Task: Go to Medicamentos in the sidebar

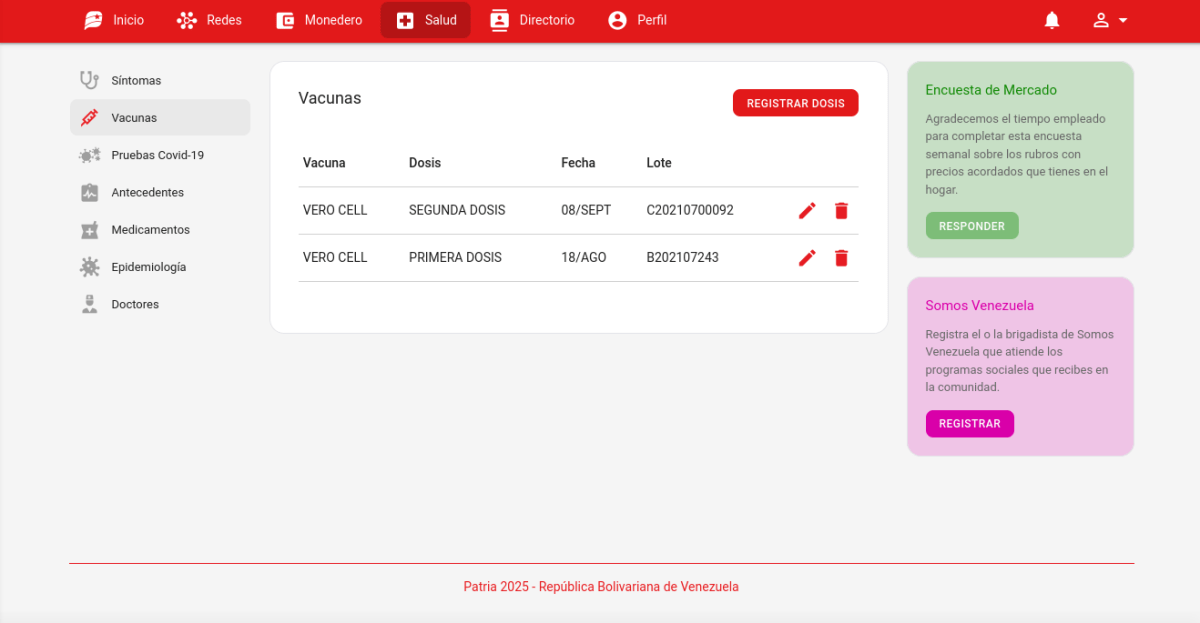Action: (x=150, y=230)
